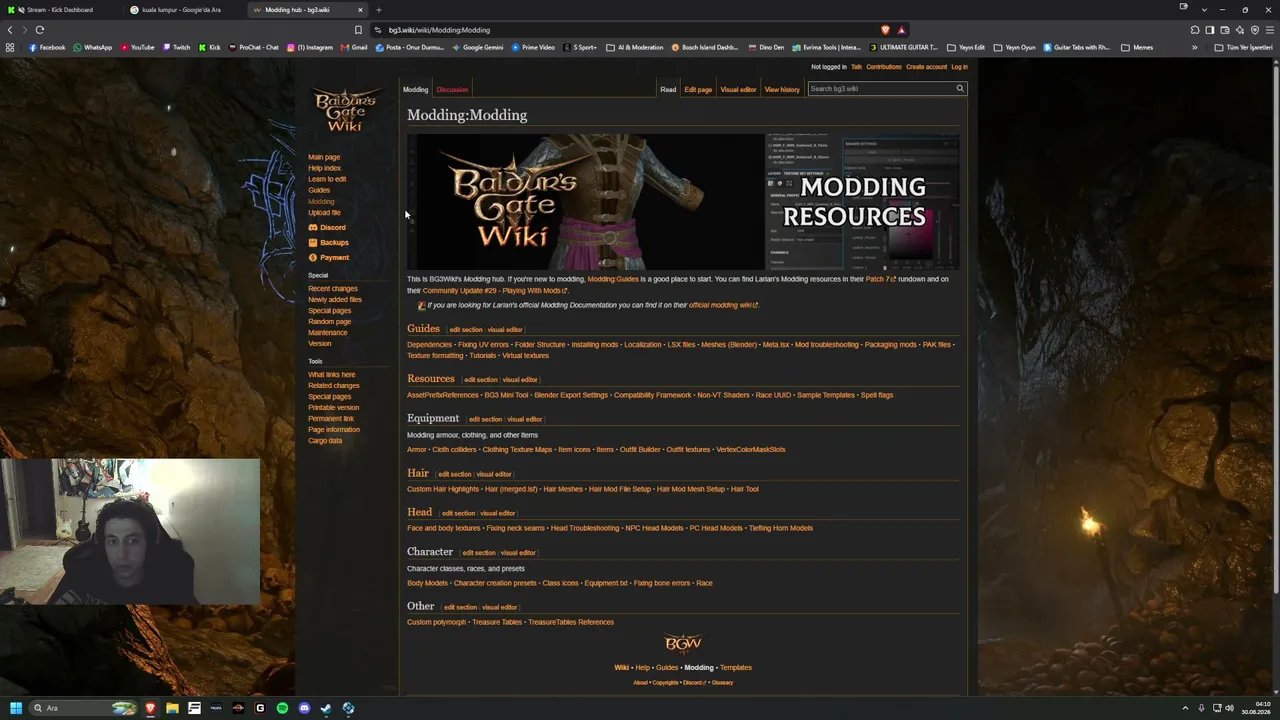Click the search magnifier icon in wiki search box
The width and height of the screenshot is (1280, 720).
click(x=960, y=89)
